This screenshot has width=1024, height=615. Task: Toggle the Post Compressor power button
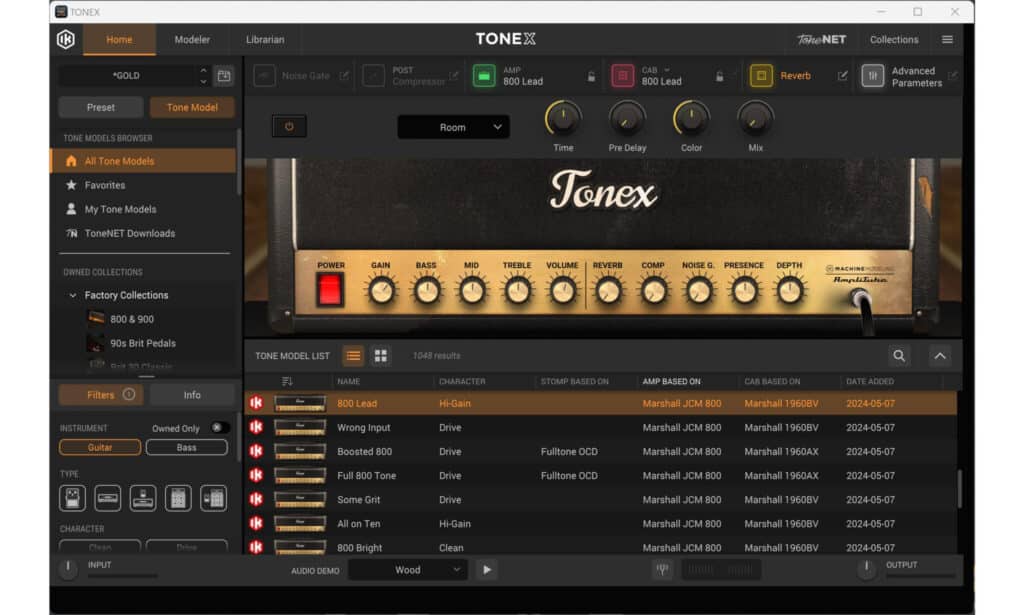click(374, 76)
